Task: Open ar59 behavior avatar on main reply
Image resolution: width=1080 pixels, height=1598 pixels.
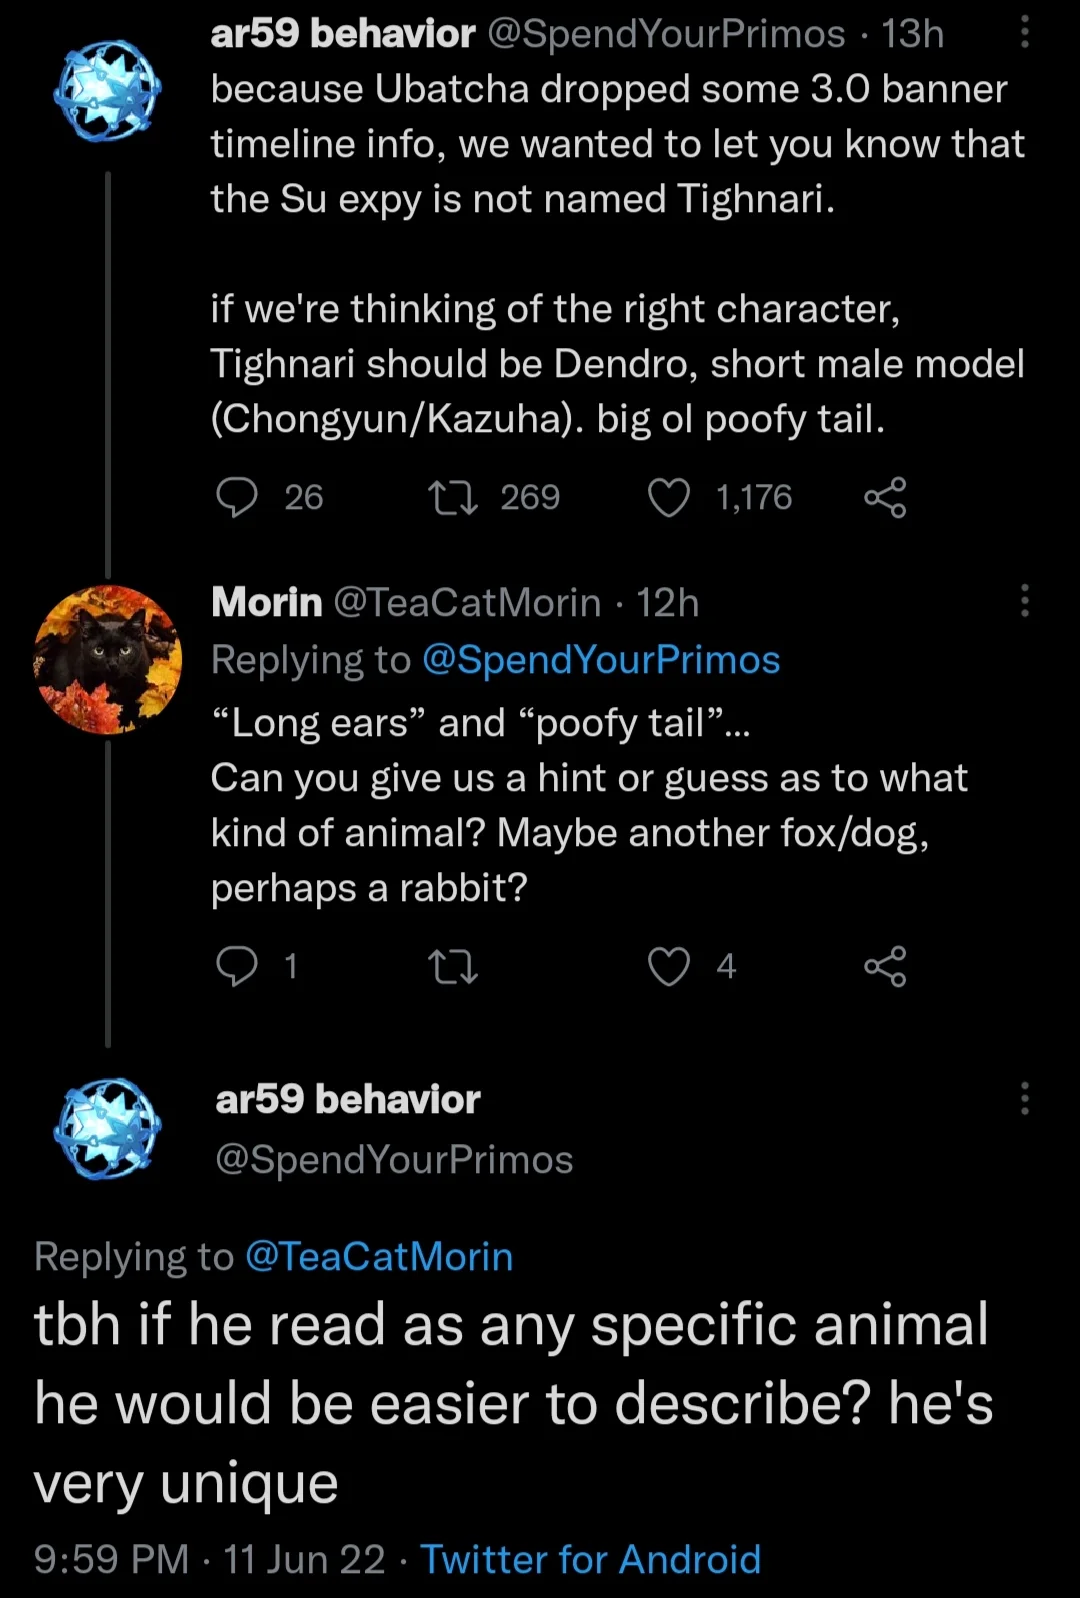Action: (108, 1128)
